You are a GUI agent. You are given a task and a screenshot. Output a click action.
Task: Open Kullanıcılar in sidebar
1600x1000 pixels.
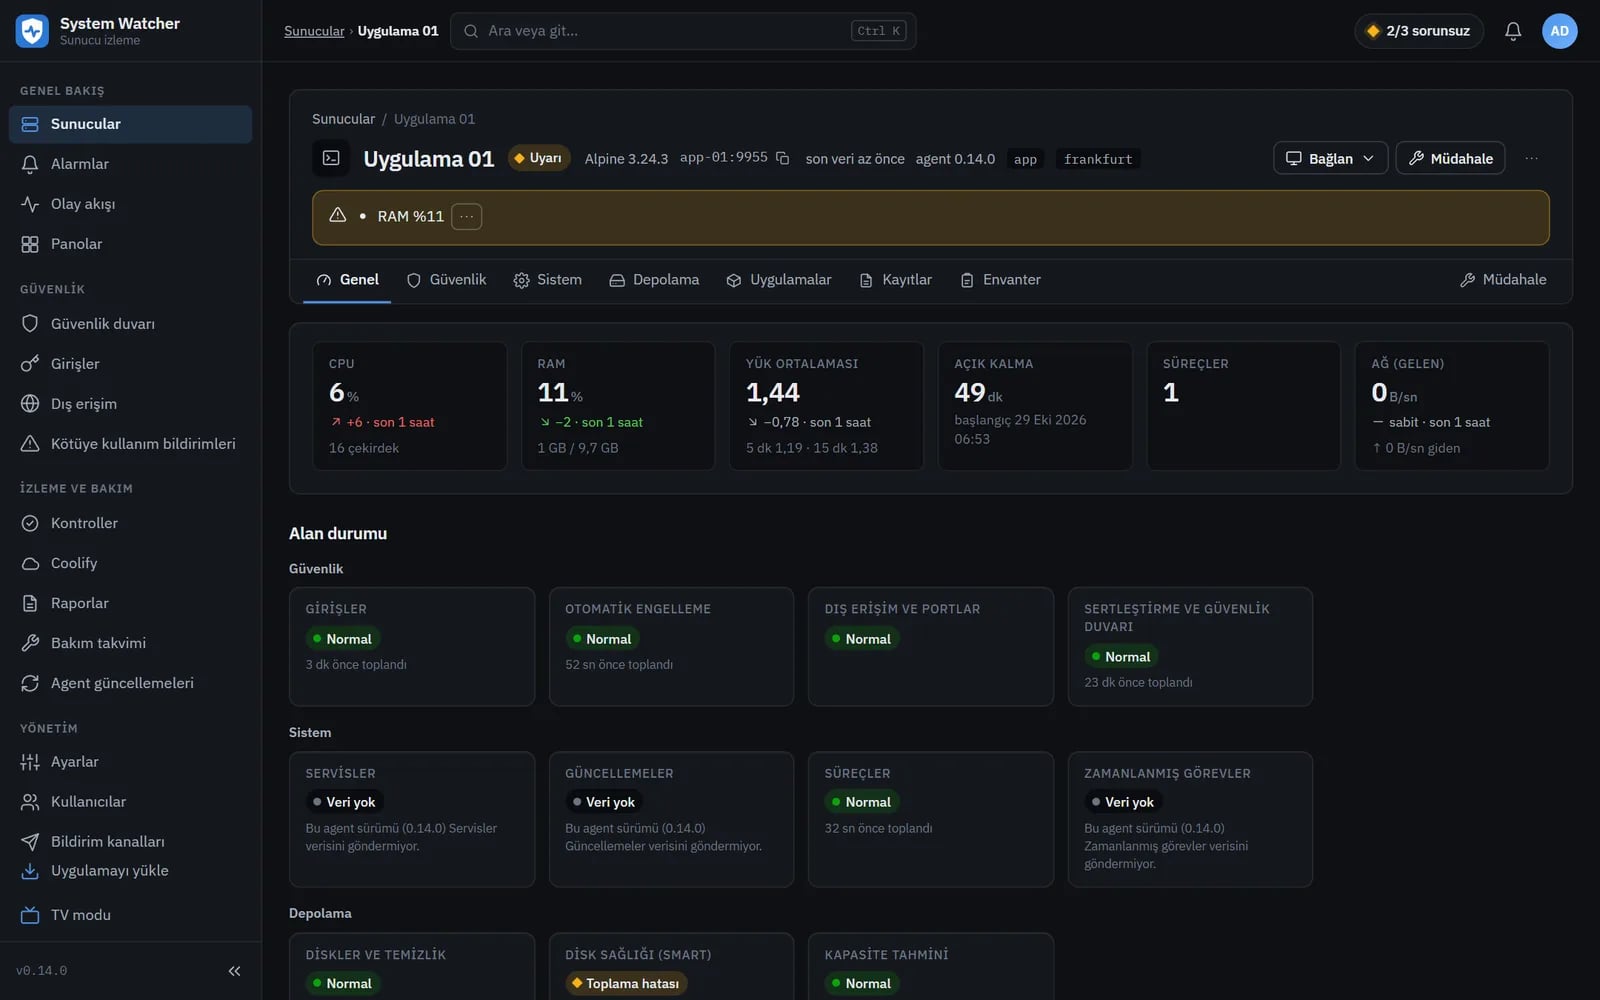[130, 802]
